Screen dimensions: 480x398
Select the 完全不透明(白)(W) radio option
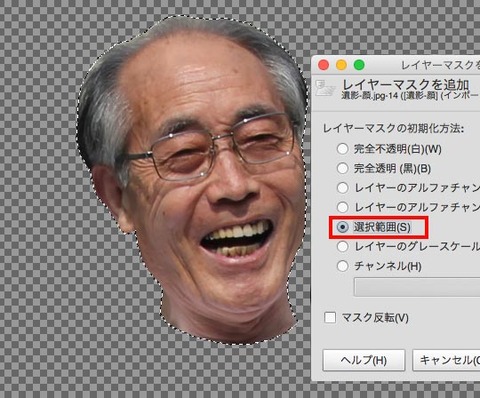pyautogui.click(x=343, y=149)
